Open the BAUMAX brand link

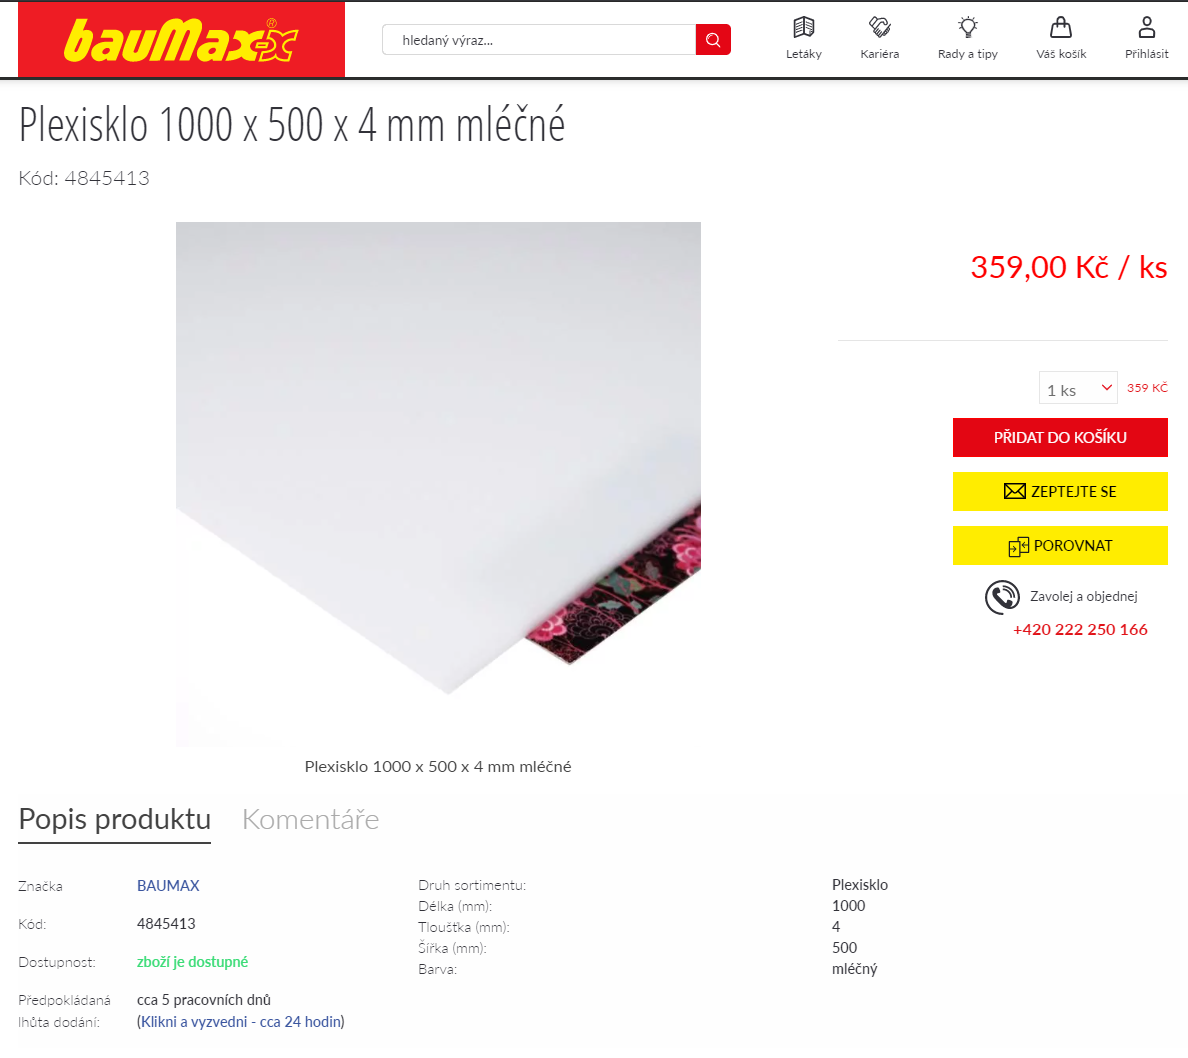pyautogui.click(x=168, y=885)
